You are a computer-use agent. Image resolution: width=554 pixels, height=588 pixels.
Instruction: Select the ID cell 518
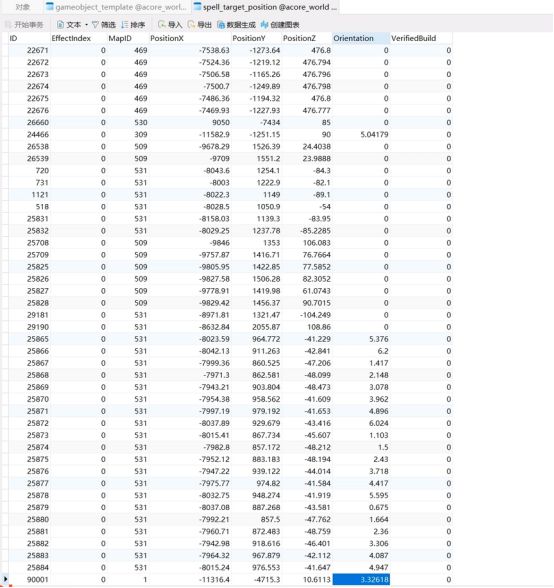[42, 207]
